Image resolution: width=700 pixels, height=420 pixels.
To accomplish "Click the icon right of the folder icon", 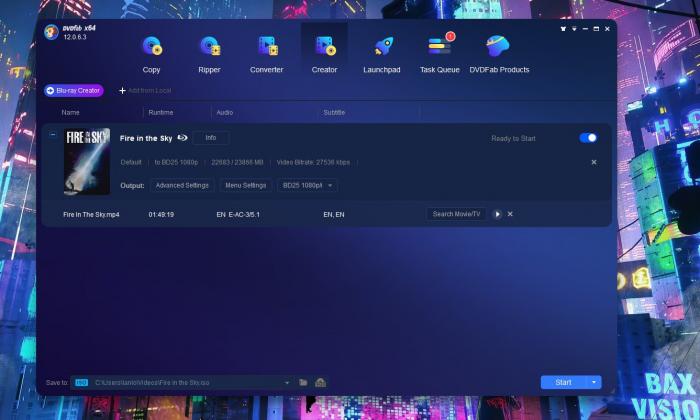I will (x=320, y=383).
